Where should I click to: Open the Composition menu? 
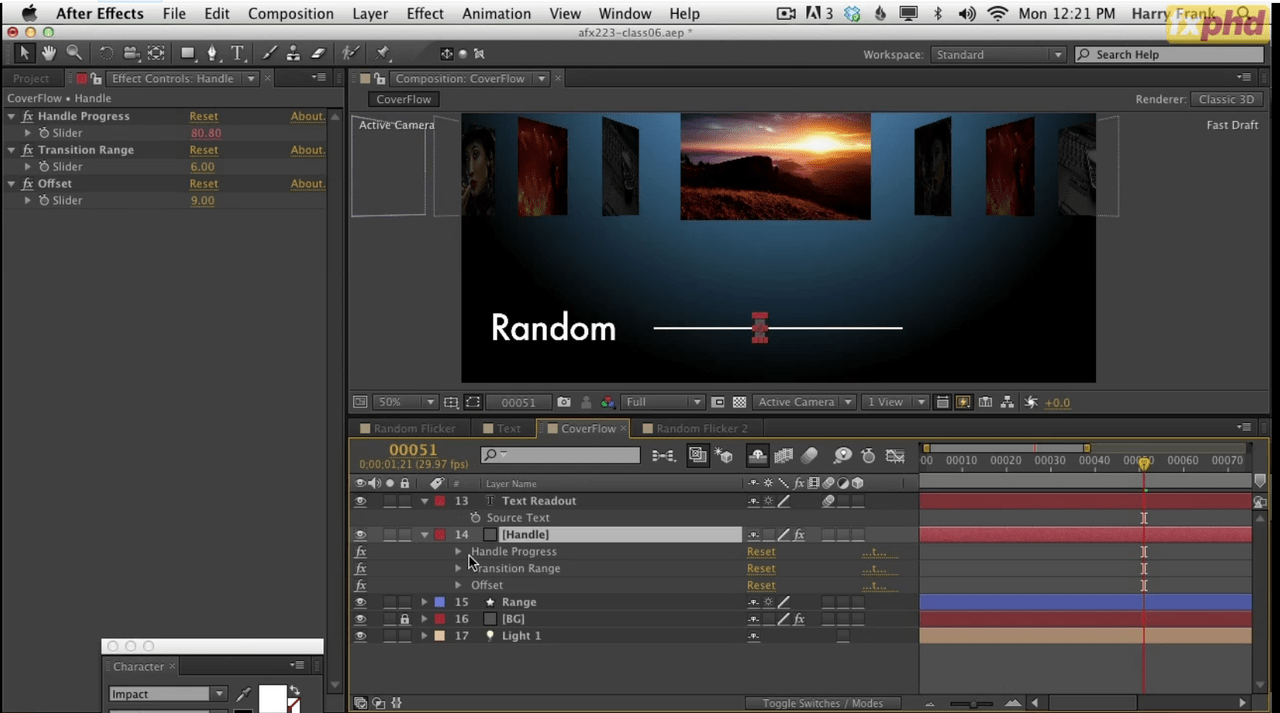(290, 14)
